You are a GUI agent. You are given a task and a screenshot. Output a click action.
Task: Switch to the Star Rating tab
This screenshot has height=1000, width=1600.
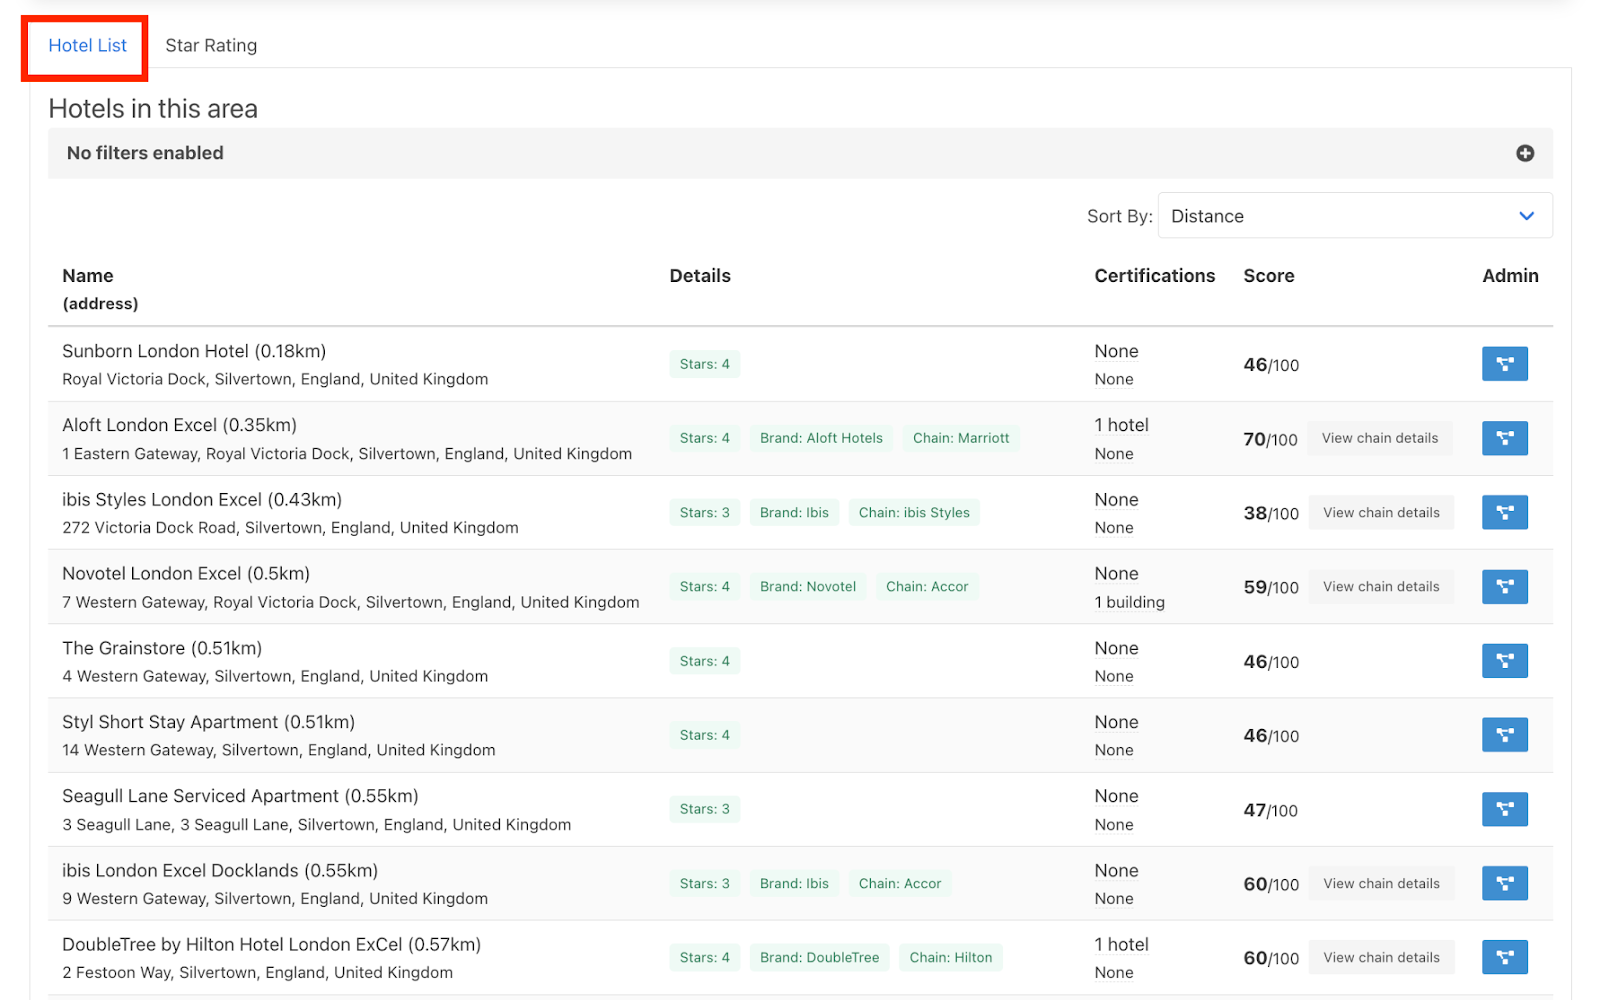click(x=211, y=46)
